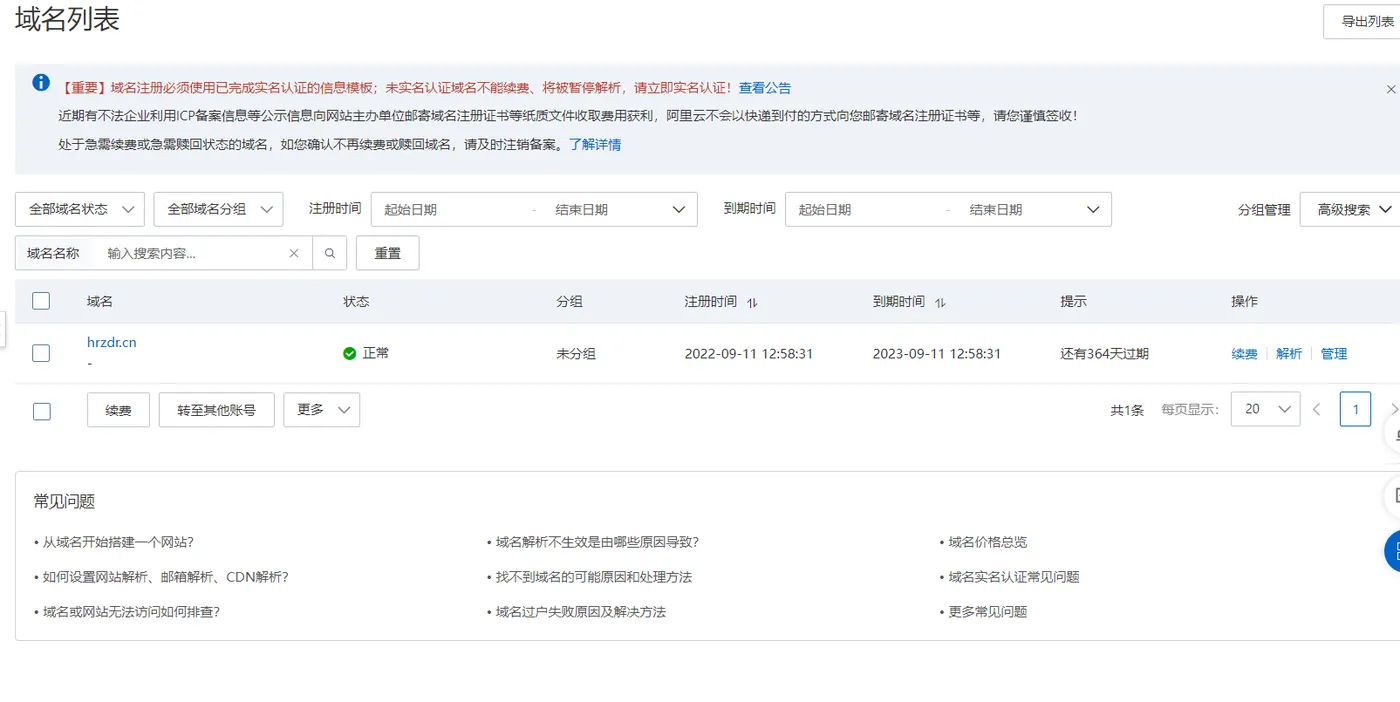Open the blue floating side widget
The height and width of the screenshot is (702, 1400).
pyautogui.click(x=1392, y=552)
